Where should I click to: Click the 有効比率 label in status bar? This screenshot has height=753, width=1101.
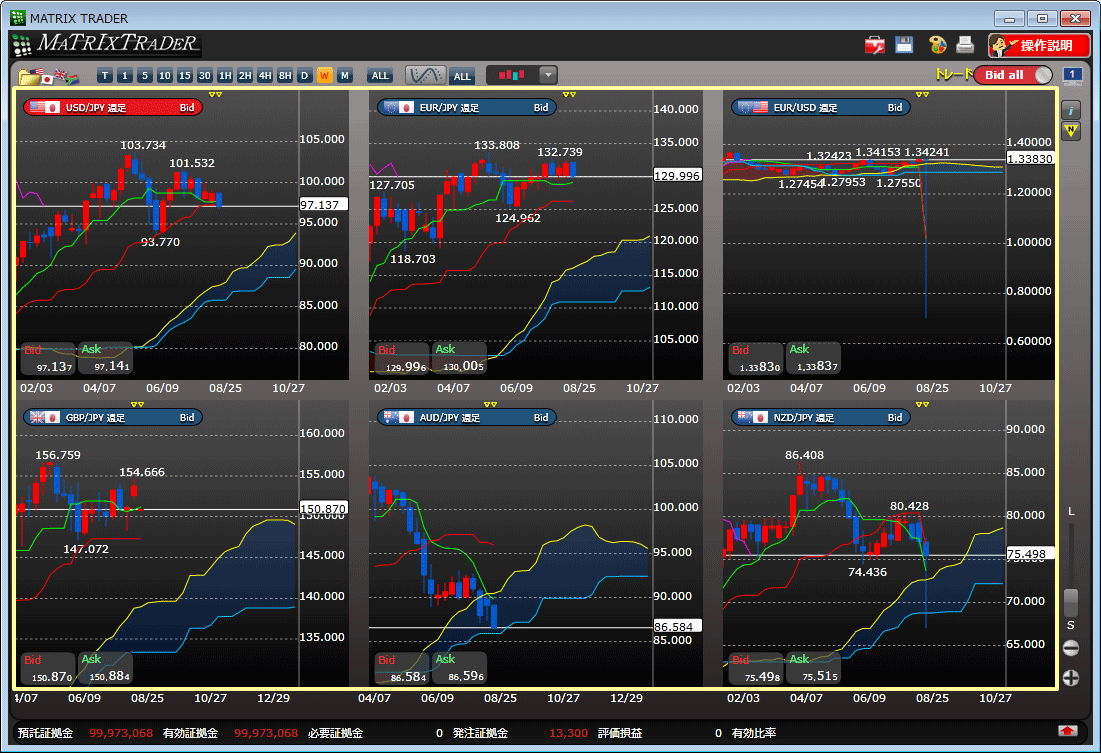point(753,733)
